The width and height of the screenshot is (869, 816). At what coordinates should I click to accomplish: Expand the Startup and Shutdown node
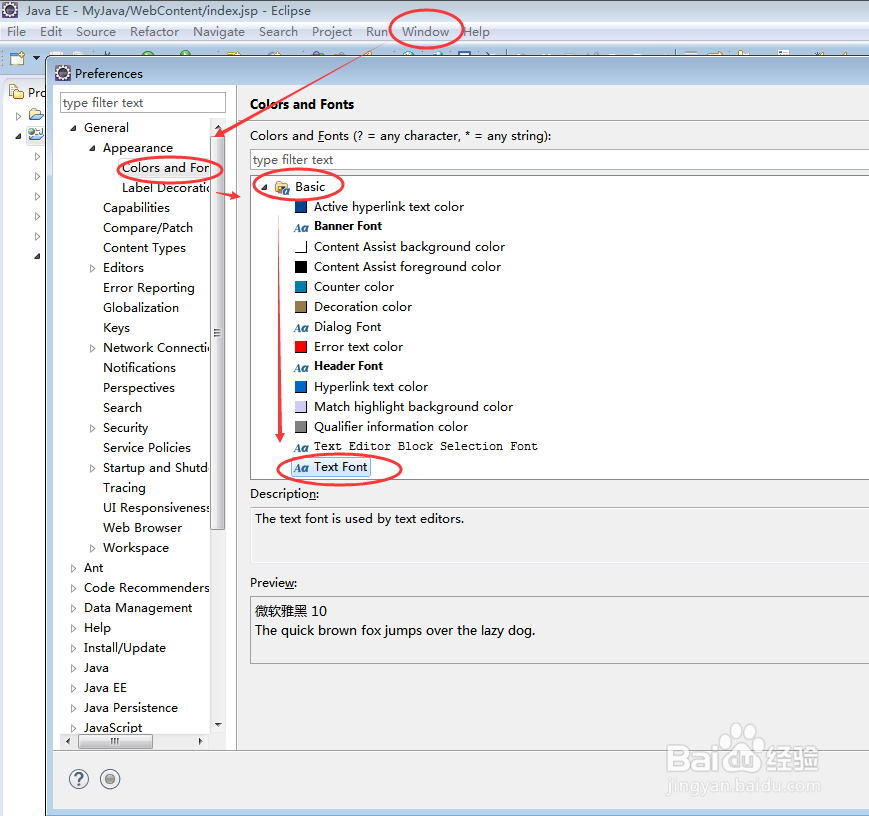pos(93,468)
